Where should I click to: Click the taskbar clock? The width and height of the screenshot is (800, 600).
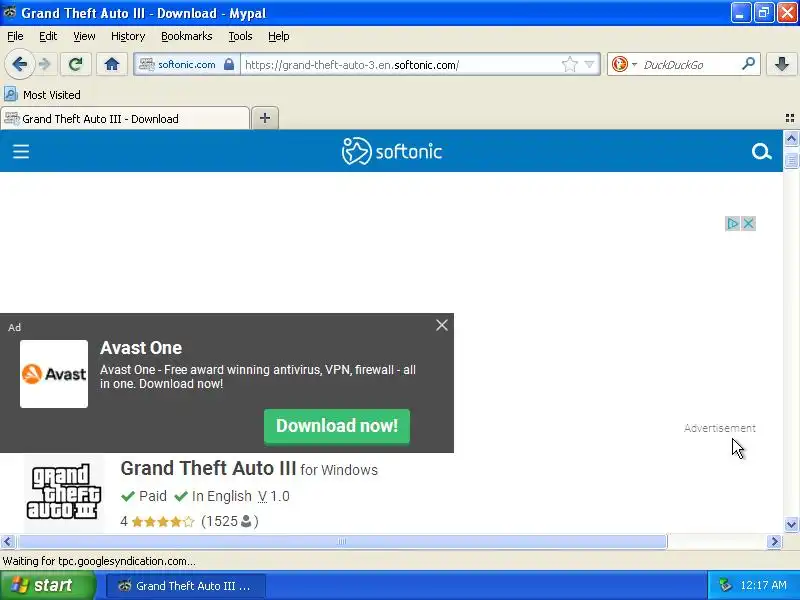point(763,585)
